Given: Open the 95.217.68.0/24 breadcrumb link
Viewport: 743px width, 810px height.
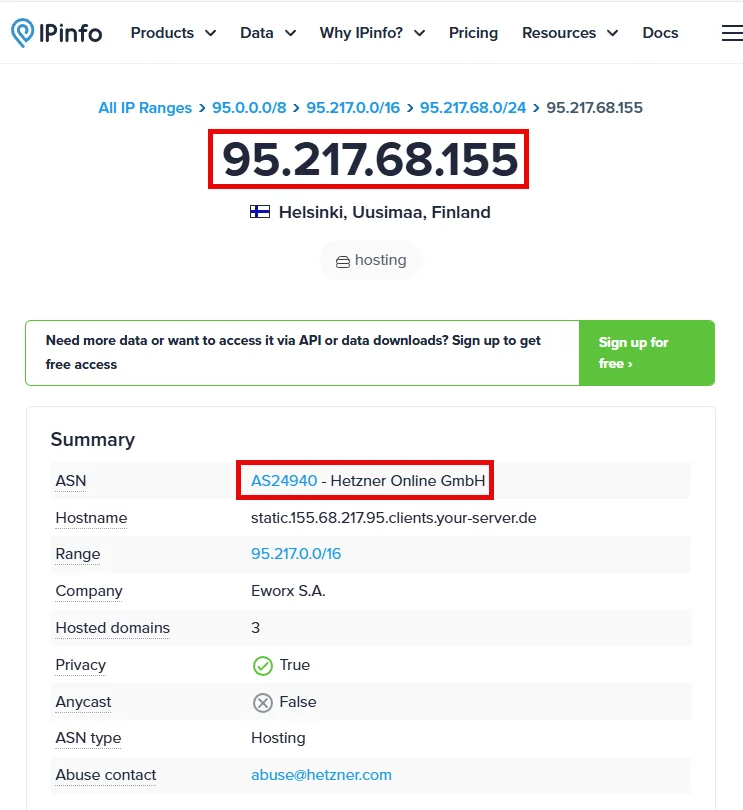Looking at the screenshot, I should point(473,107).
